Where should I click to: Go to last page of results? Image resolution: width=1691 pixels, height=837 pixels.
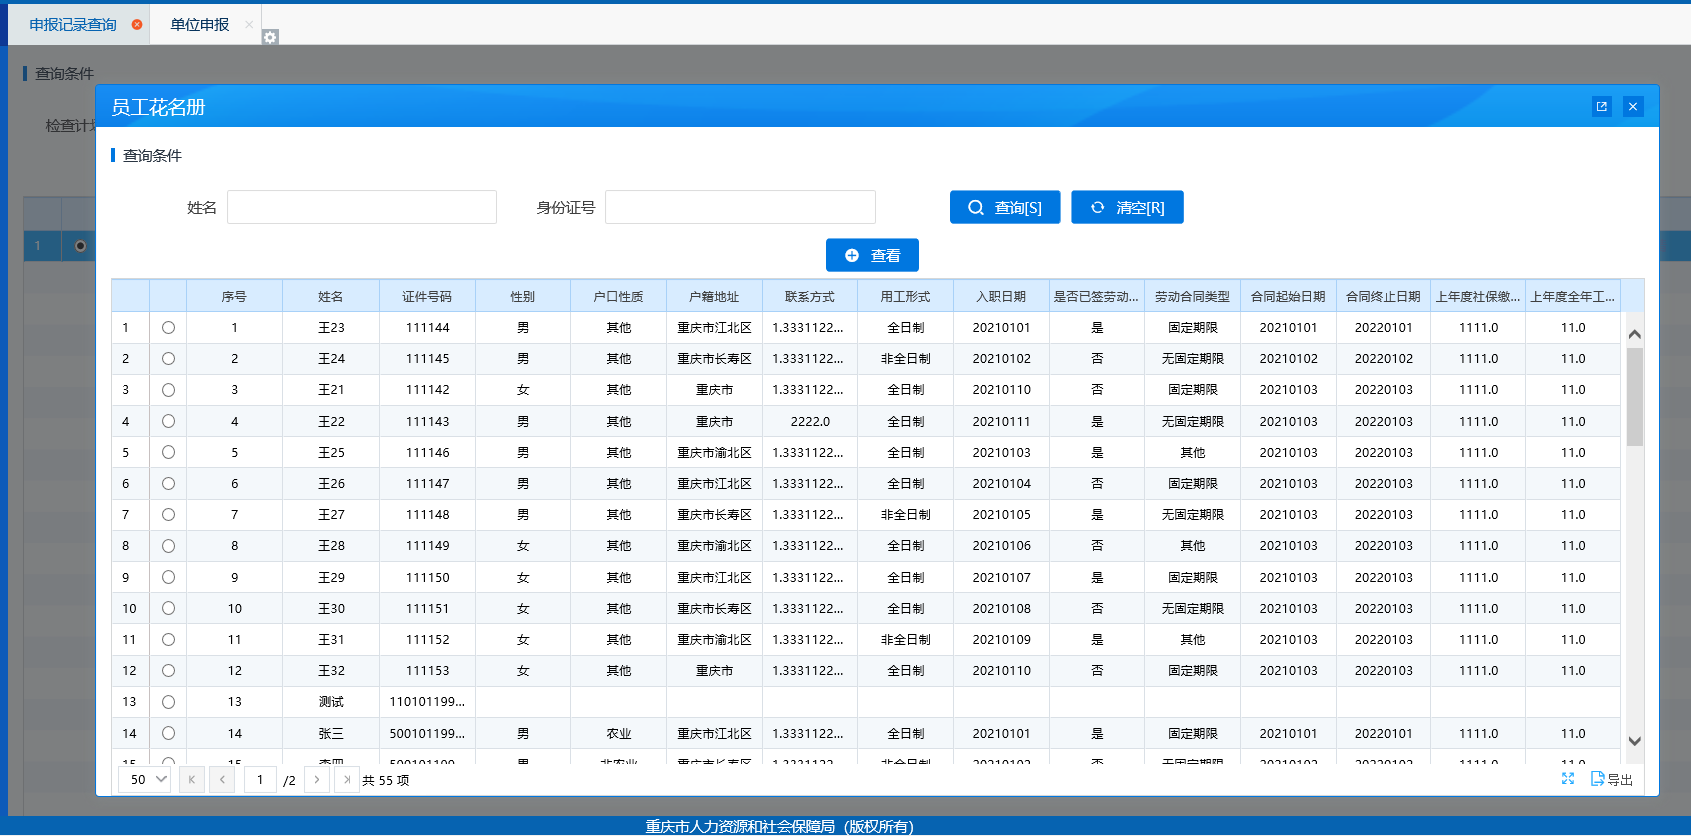pos(347,780)
